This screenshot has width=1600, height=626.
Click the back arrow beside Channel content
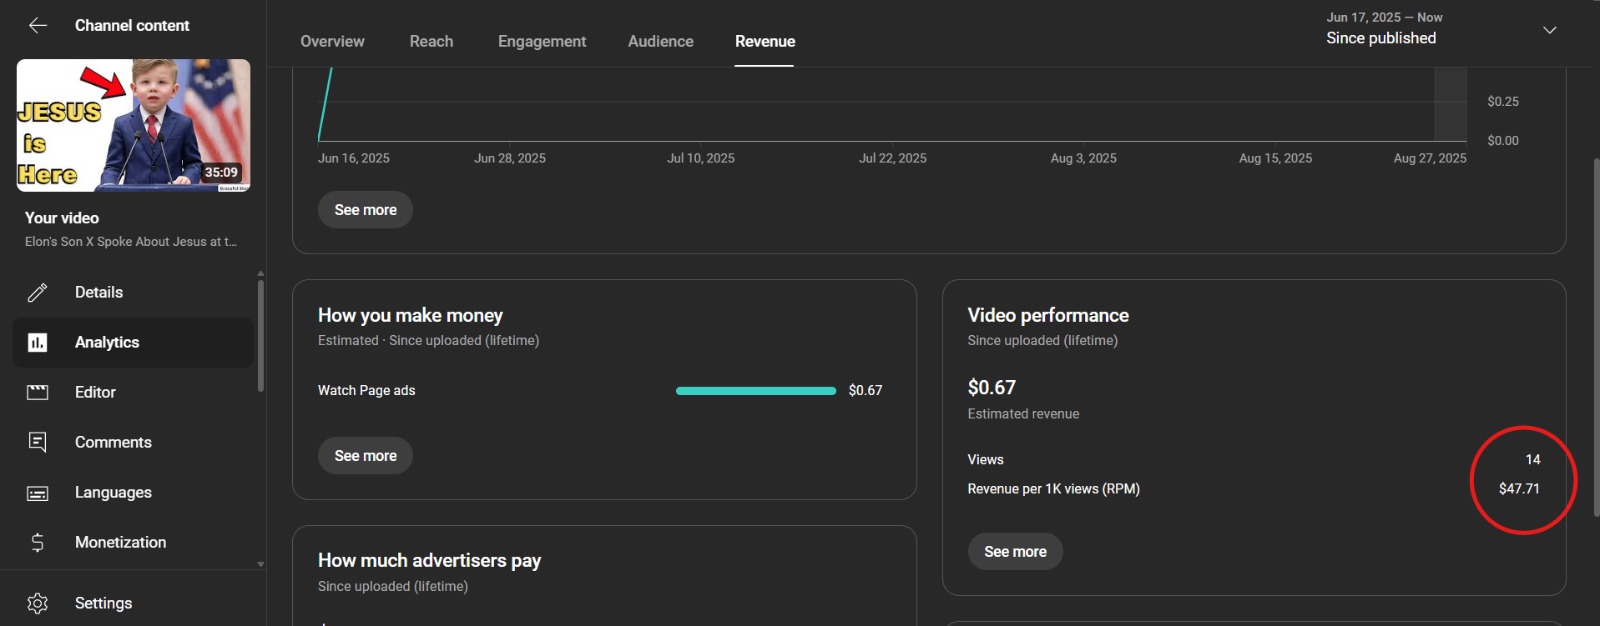[38, 26]
